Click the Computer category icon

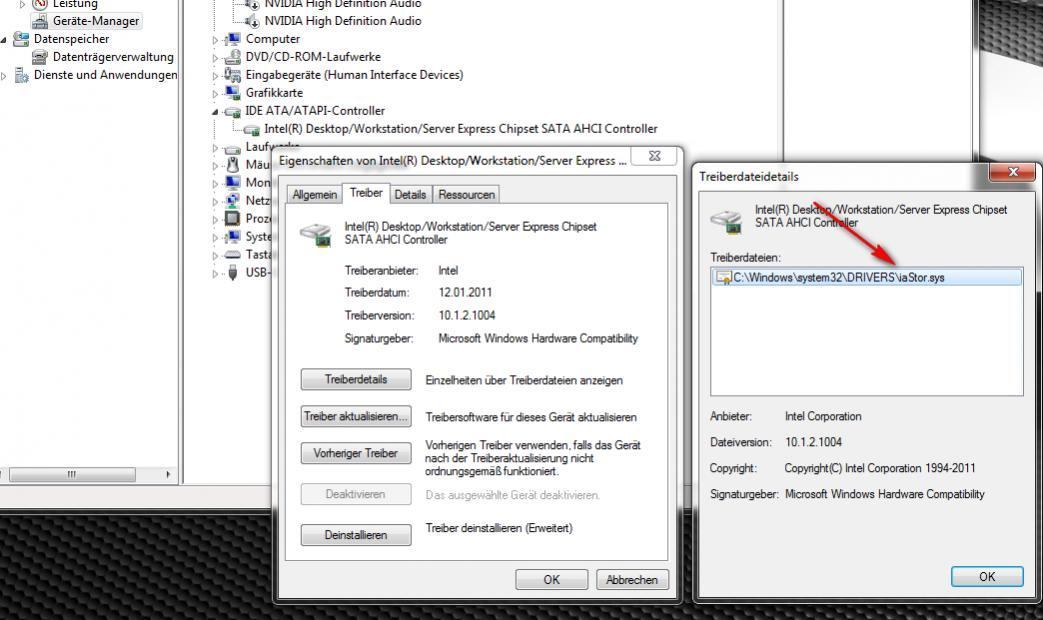click(x=232, y=39)
